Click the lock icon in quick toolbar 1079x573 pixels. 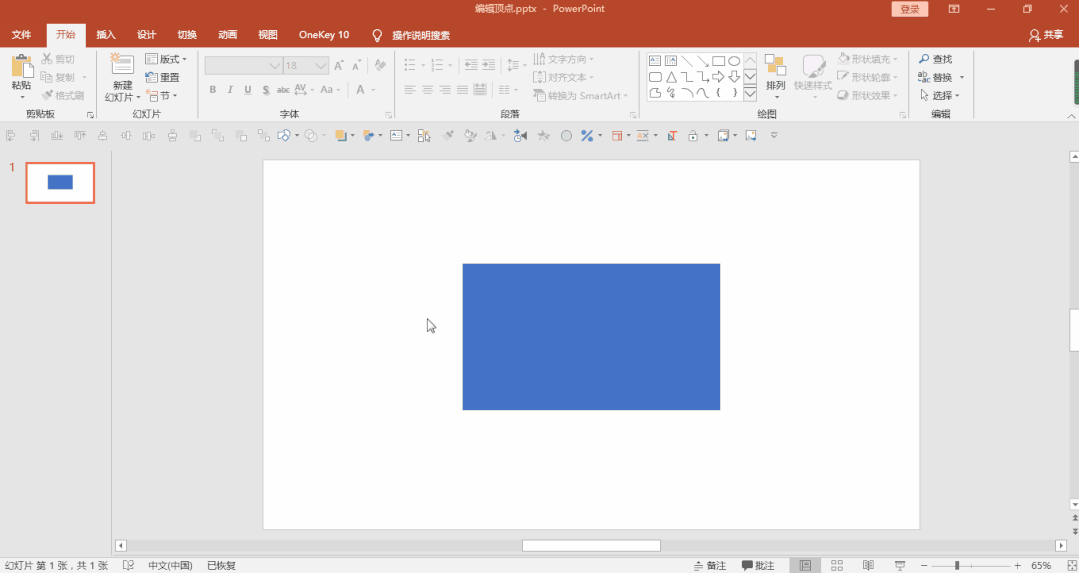point(693,136)
